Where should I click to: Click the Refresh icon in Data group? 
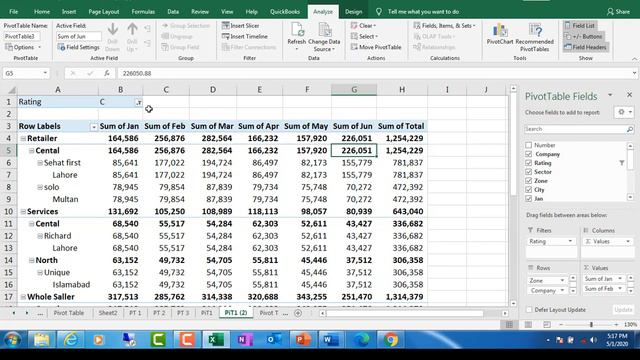click(297, 30)
